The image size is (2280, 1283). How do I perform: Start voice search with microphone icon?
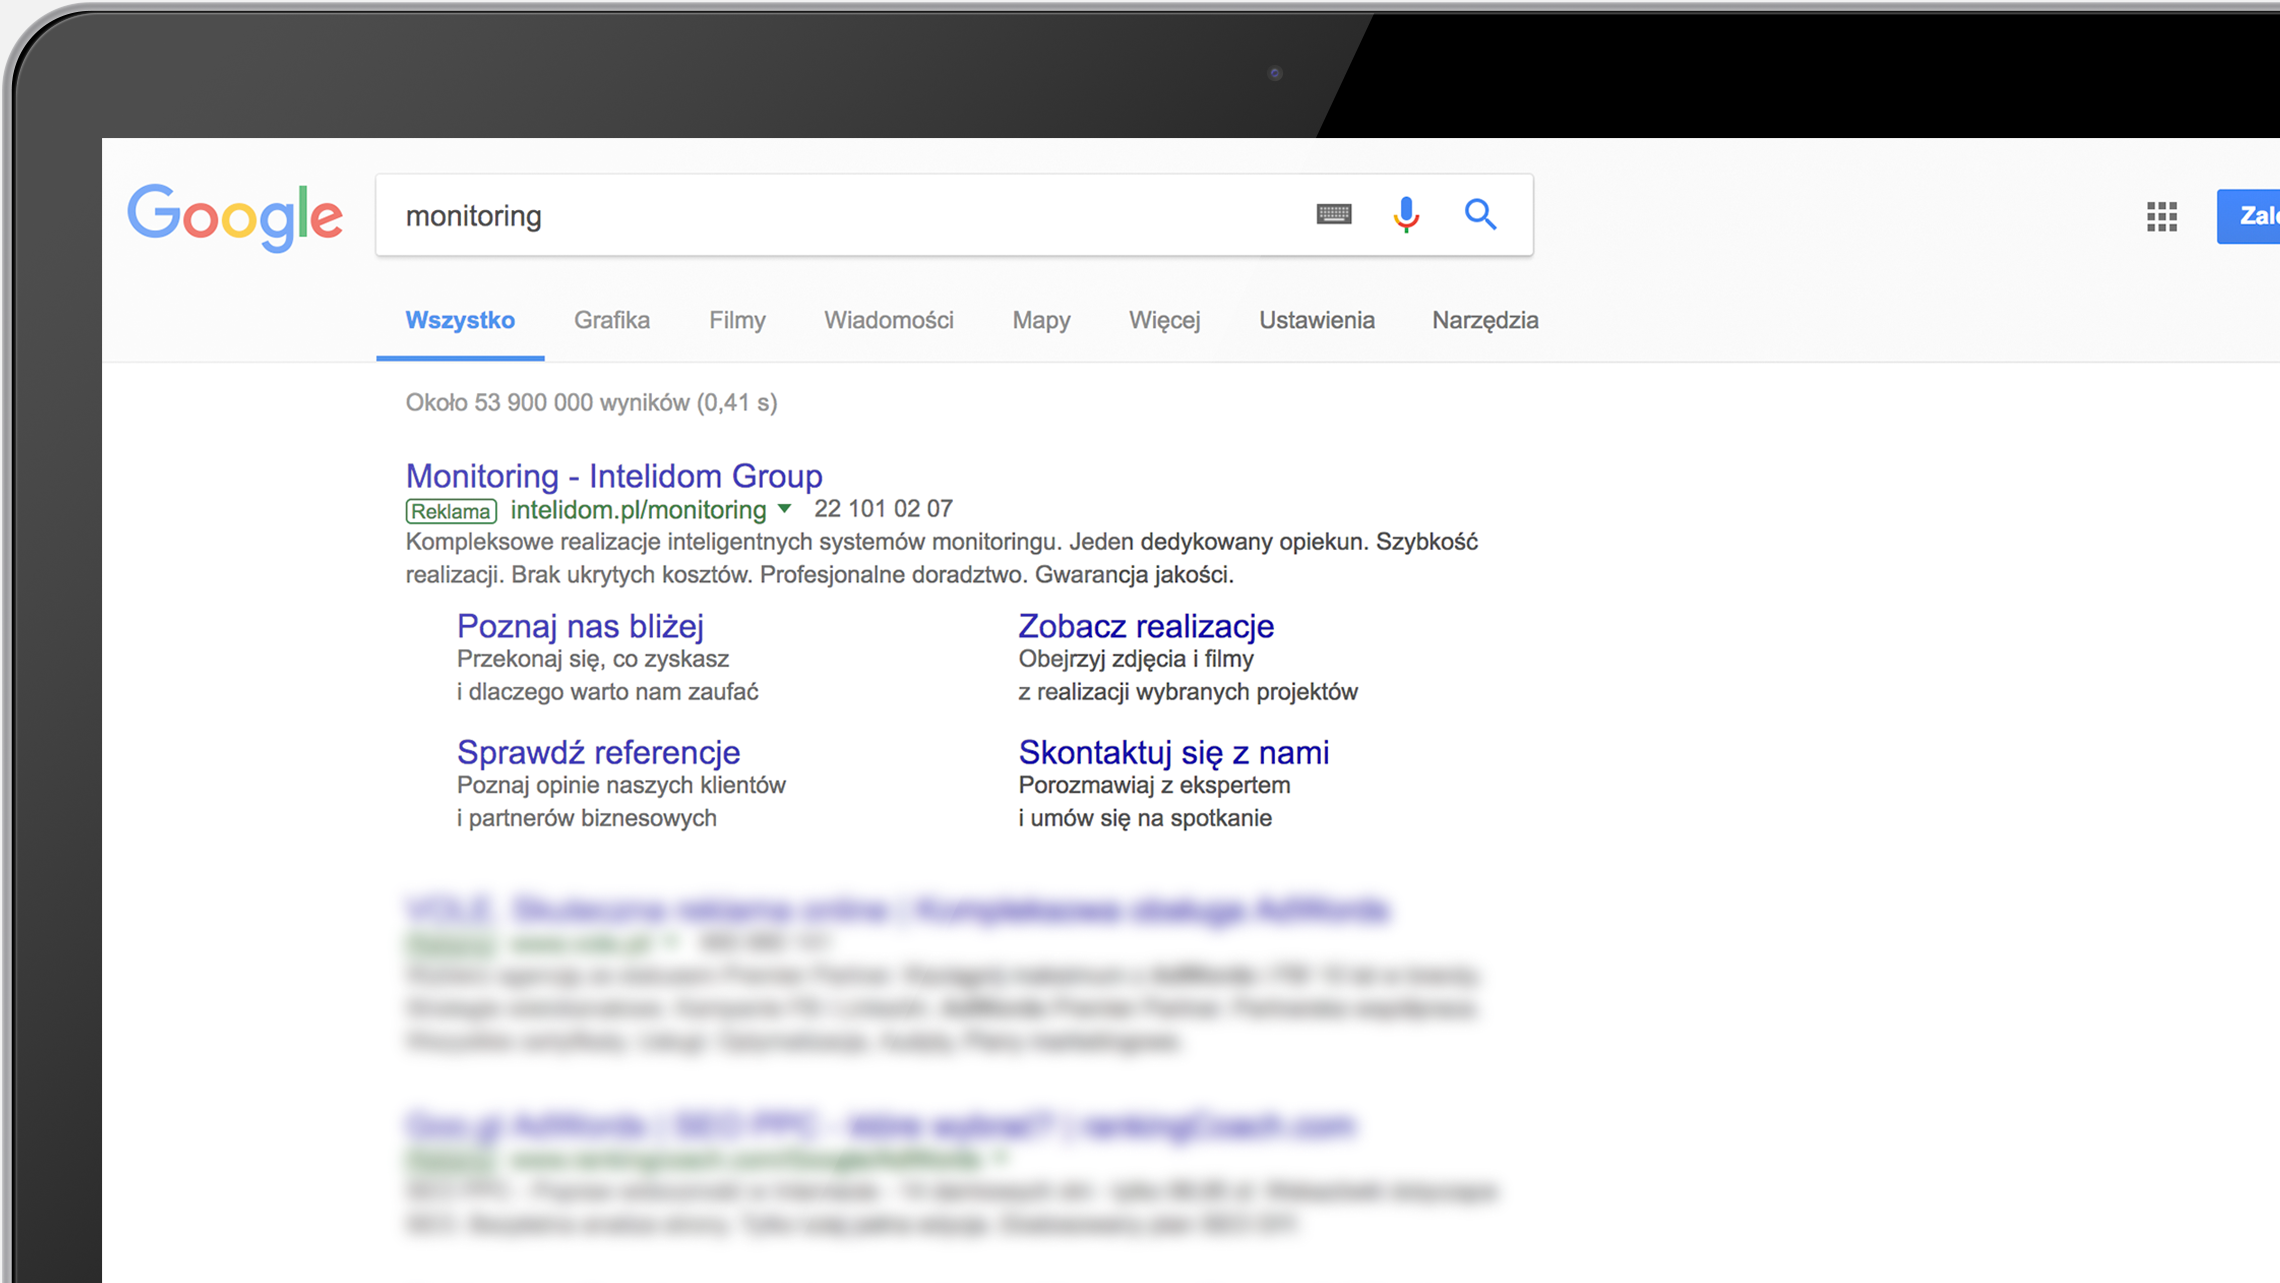(1406, 214)
